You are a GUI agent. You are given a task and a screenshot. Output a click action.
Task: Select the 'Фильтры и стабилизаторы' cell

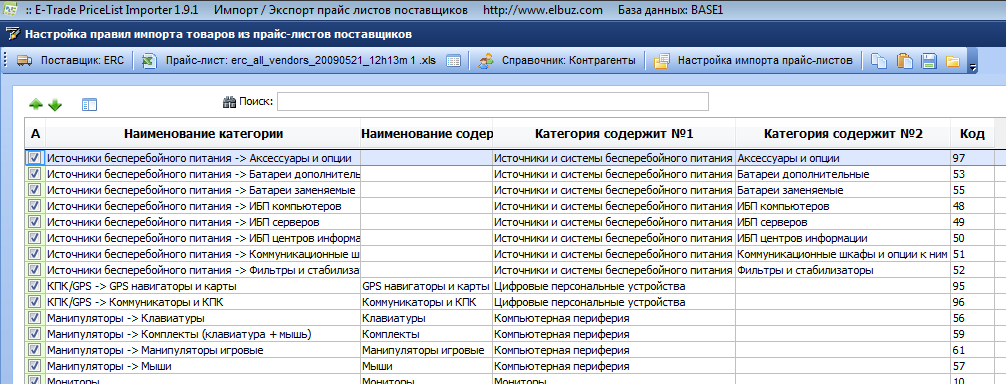(x=843, y=270)
